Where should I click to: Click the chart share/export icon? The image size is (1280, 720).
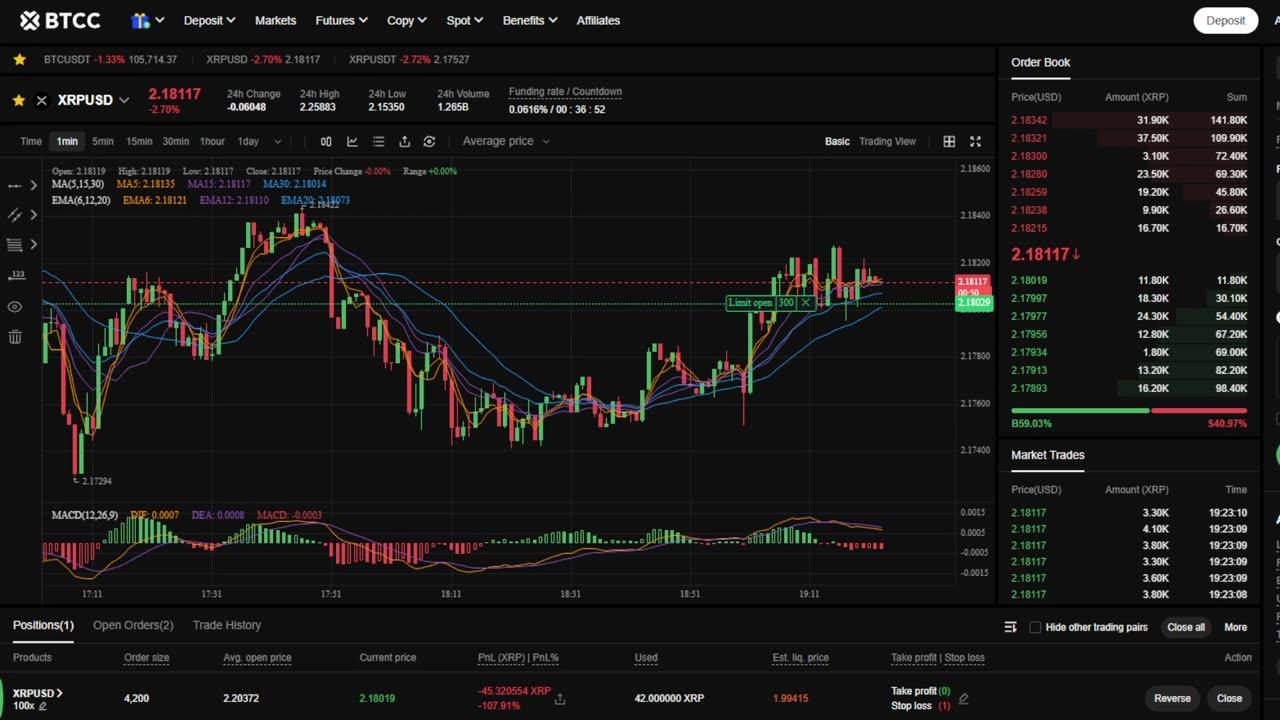(x=404, y=141)
